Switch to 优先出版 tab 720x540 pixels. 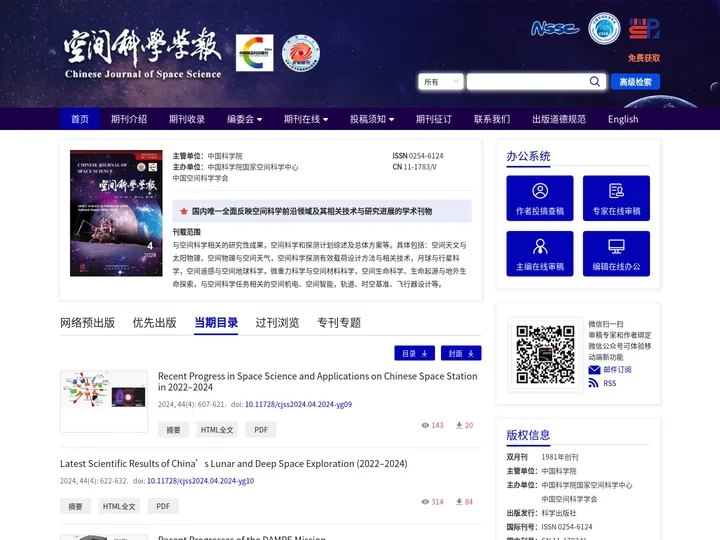[x=154, y=322]
